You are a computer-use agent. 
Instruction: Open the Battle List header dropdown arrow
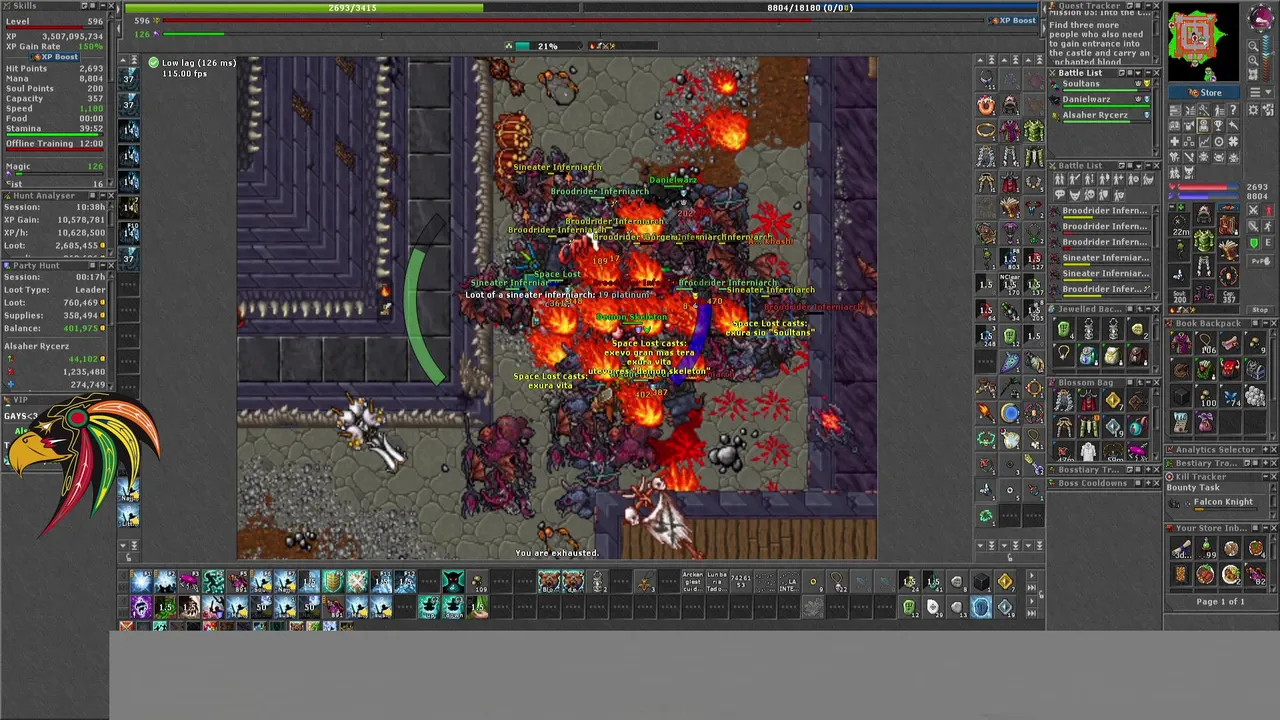point(1138,73)
